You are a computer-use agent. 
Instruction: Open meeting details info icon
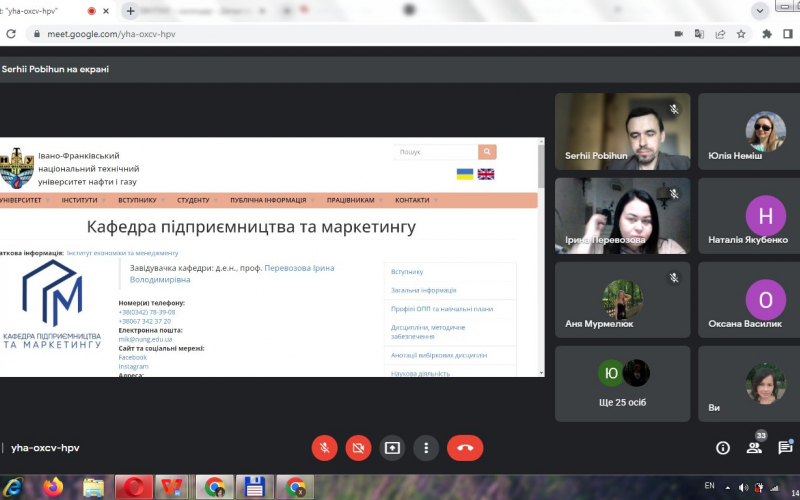click(x=723, y=448)
